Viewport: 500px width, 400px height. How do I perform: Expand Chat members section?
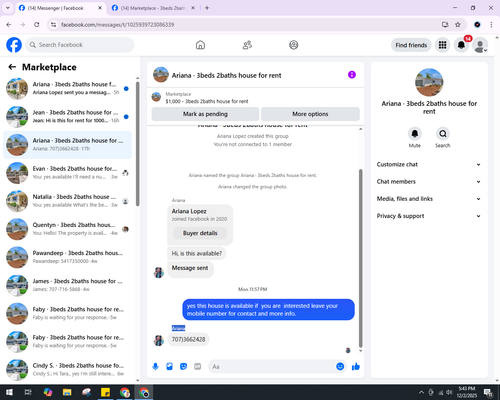(x=429, y=182)
